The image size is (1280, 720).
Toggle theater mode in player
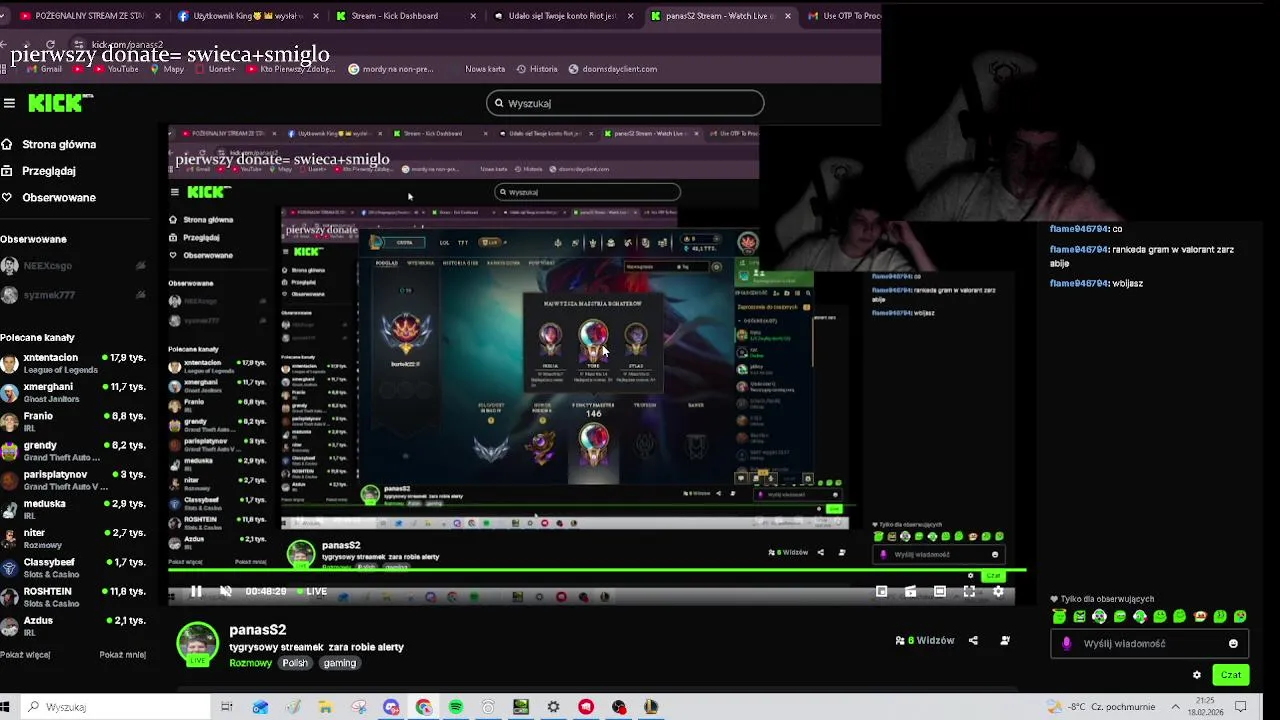pos(940,592)
